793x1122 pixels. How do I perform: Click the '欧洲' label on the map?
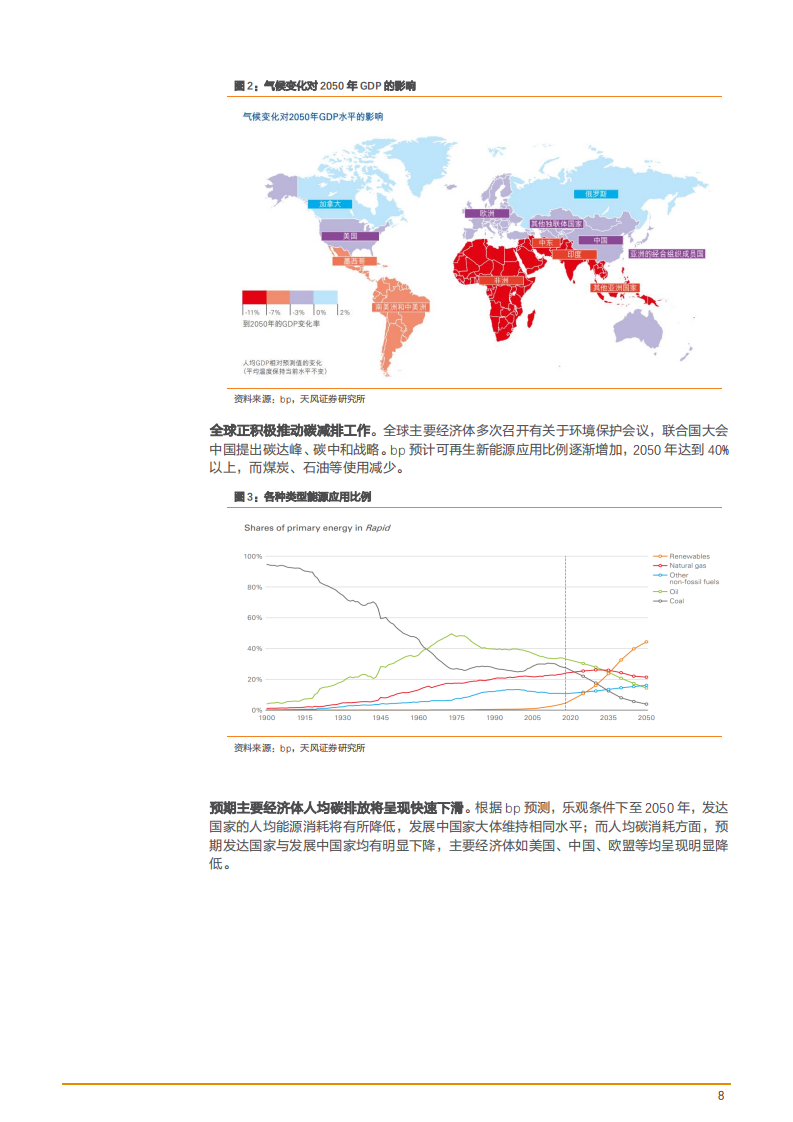pos(487,213)
